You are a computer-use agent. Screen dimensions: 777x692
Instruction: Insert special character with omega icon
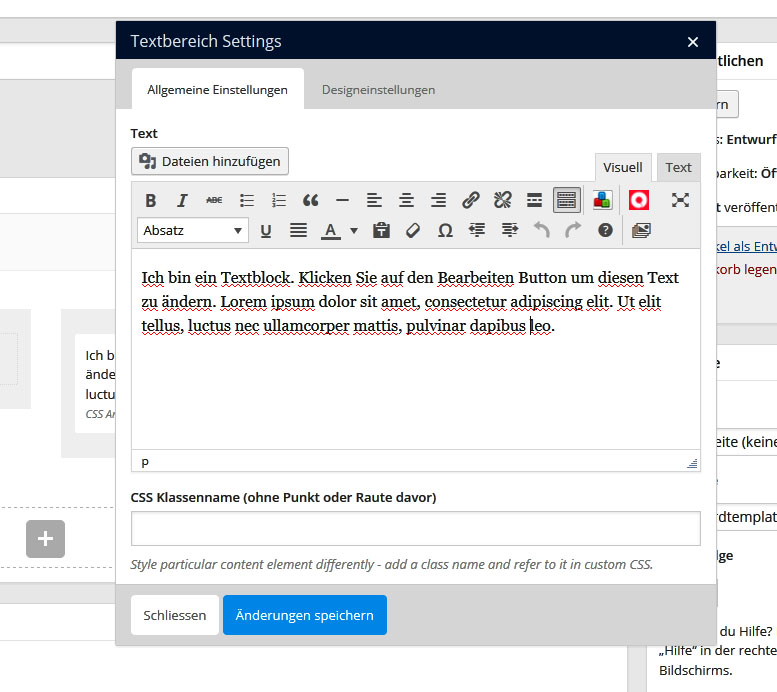[445, 230]
